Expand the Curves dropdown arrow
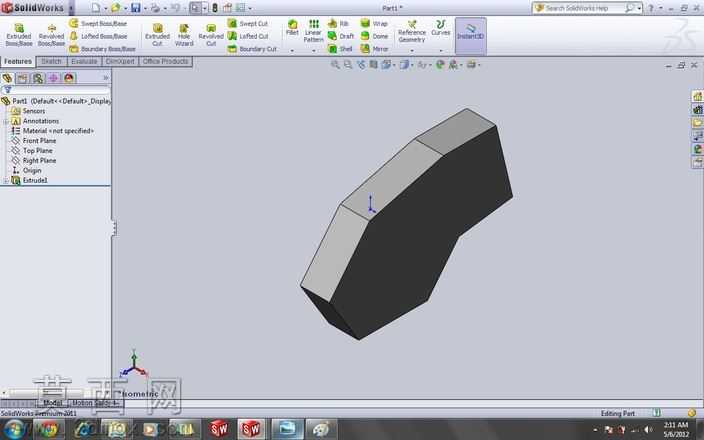 click(x=440, y=50)
